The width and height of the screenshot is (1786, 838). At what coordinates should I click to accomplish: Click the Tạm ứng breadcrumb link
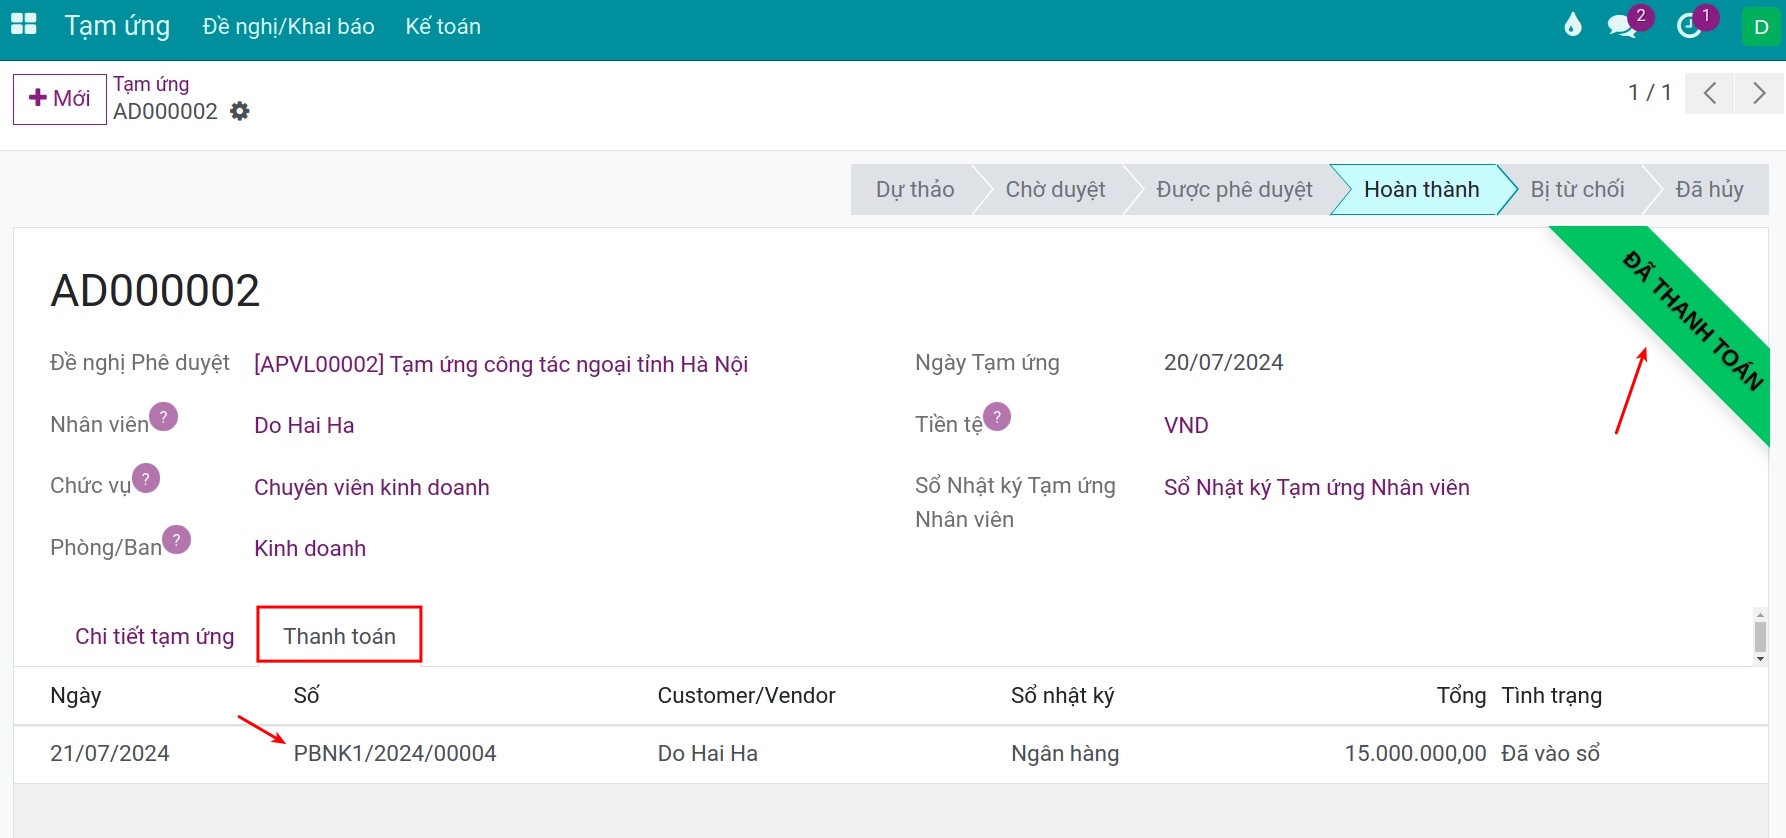pyautogui.click(x=151, y=84)
